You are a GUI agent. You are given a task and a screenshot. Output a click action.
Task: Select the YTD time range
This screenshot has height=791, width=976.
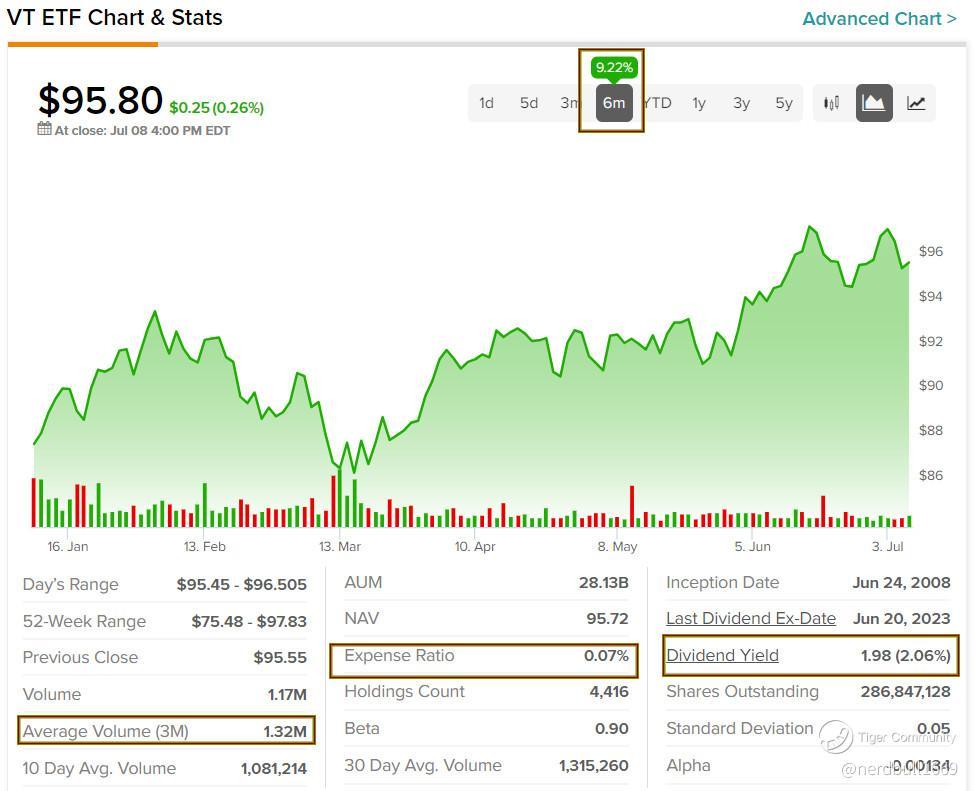(x=658, y=103)
